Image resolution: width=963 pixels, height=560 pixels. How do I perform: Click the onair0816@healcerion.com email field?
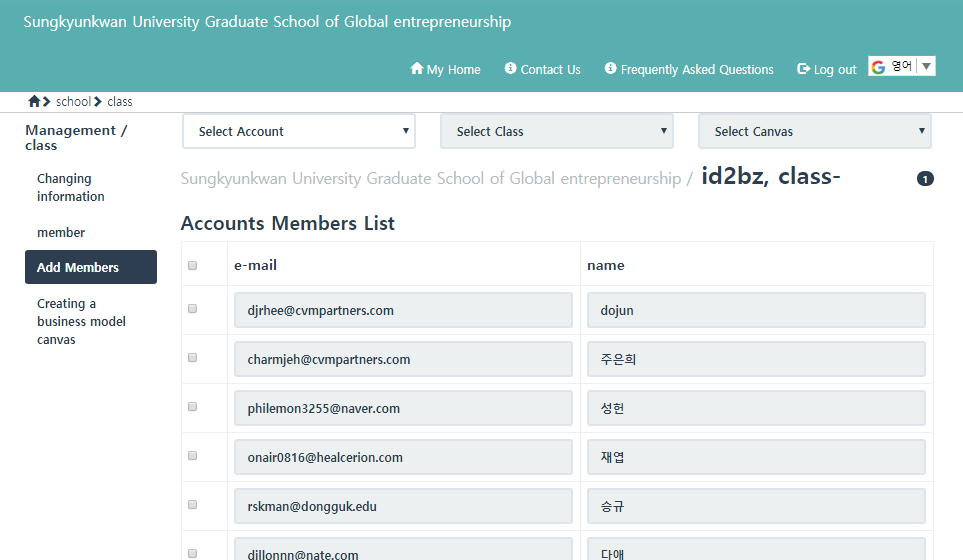click(x=404, y=457)
